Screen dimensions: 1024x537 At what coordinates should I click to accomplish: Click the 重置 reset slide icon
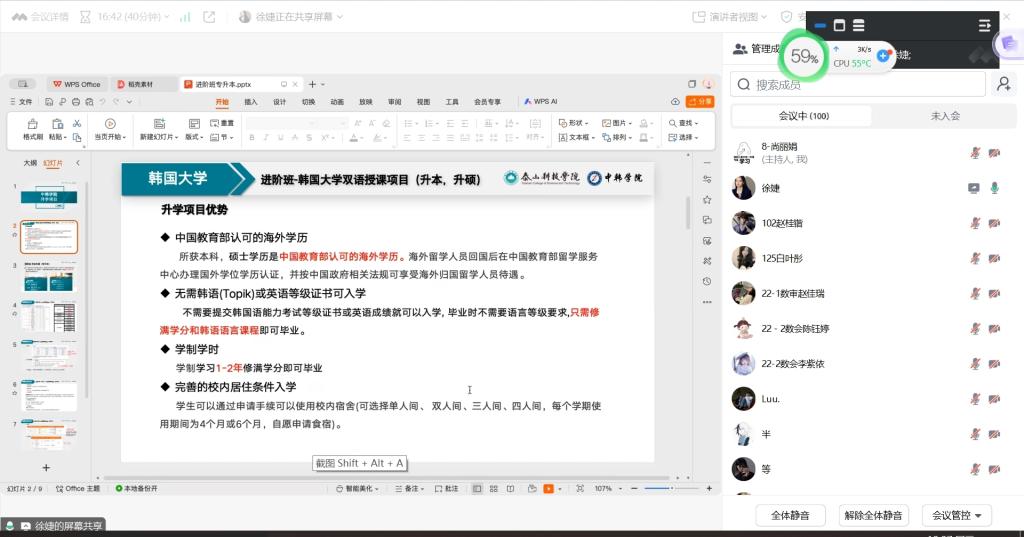point(222,123)
